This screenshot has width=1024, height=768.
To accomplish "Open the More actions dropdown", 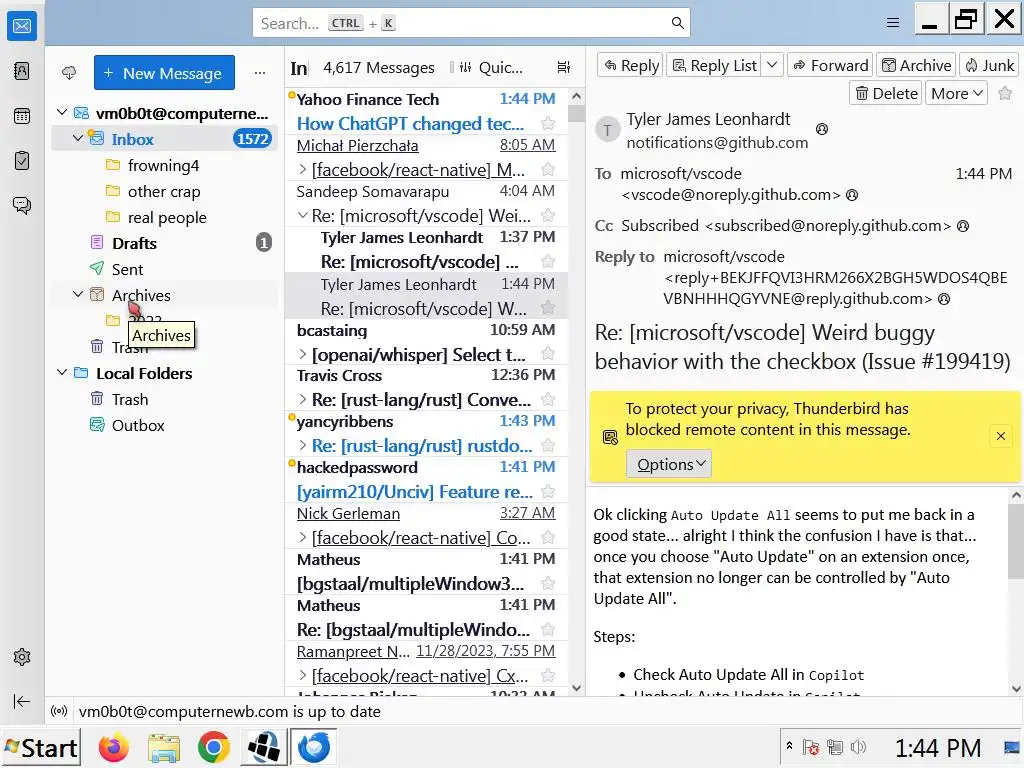I will click(957, 93).
